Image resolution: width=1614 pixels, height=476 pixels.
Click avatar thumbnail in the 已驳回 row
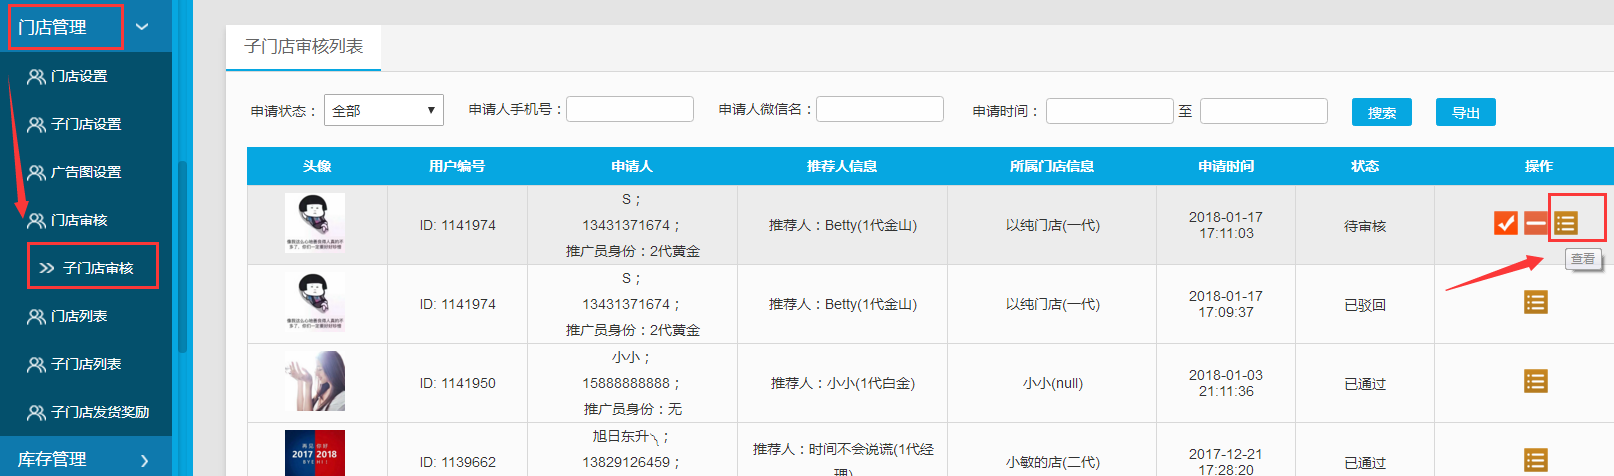(315, 302)
